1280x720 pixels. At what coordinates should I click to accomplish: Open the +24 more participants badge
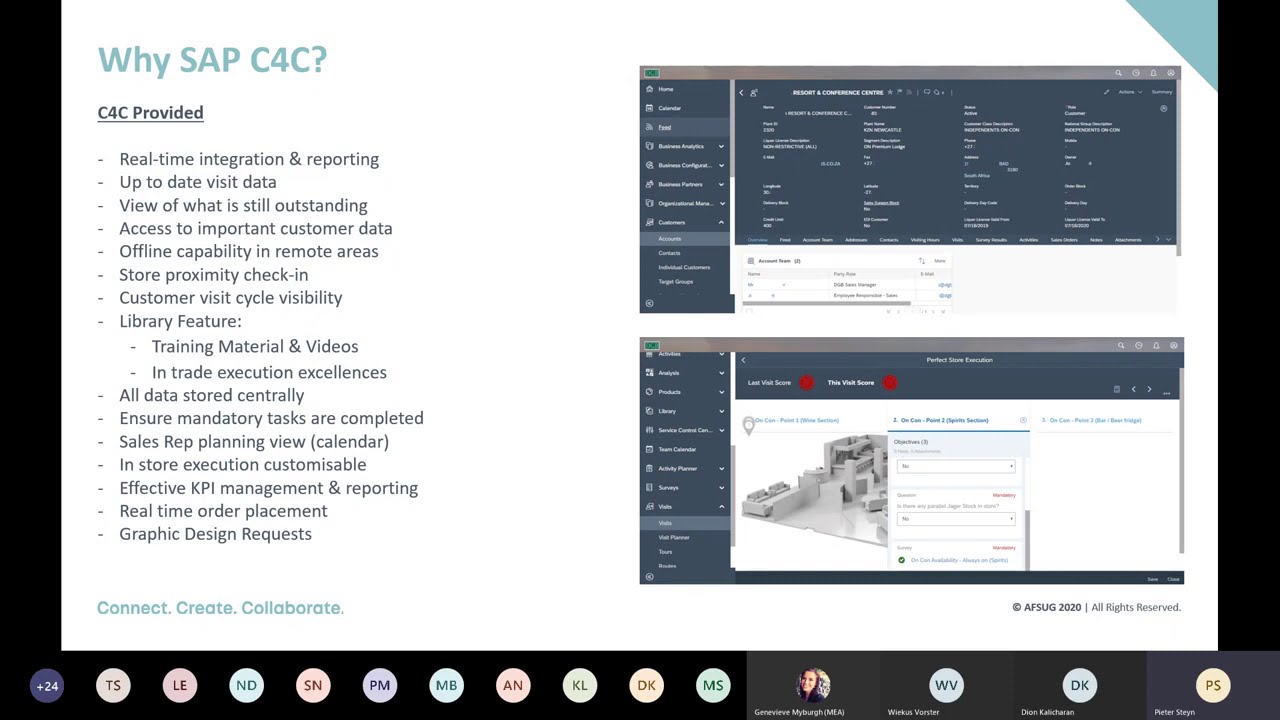[x=47, y=685]
